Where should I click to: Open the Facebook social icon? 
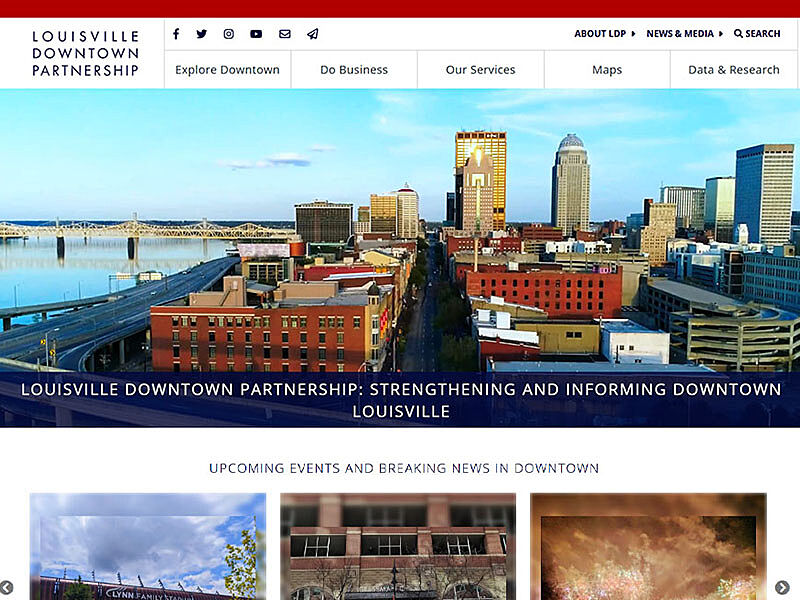[x=176, y=34]
